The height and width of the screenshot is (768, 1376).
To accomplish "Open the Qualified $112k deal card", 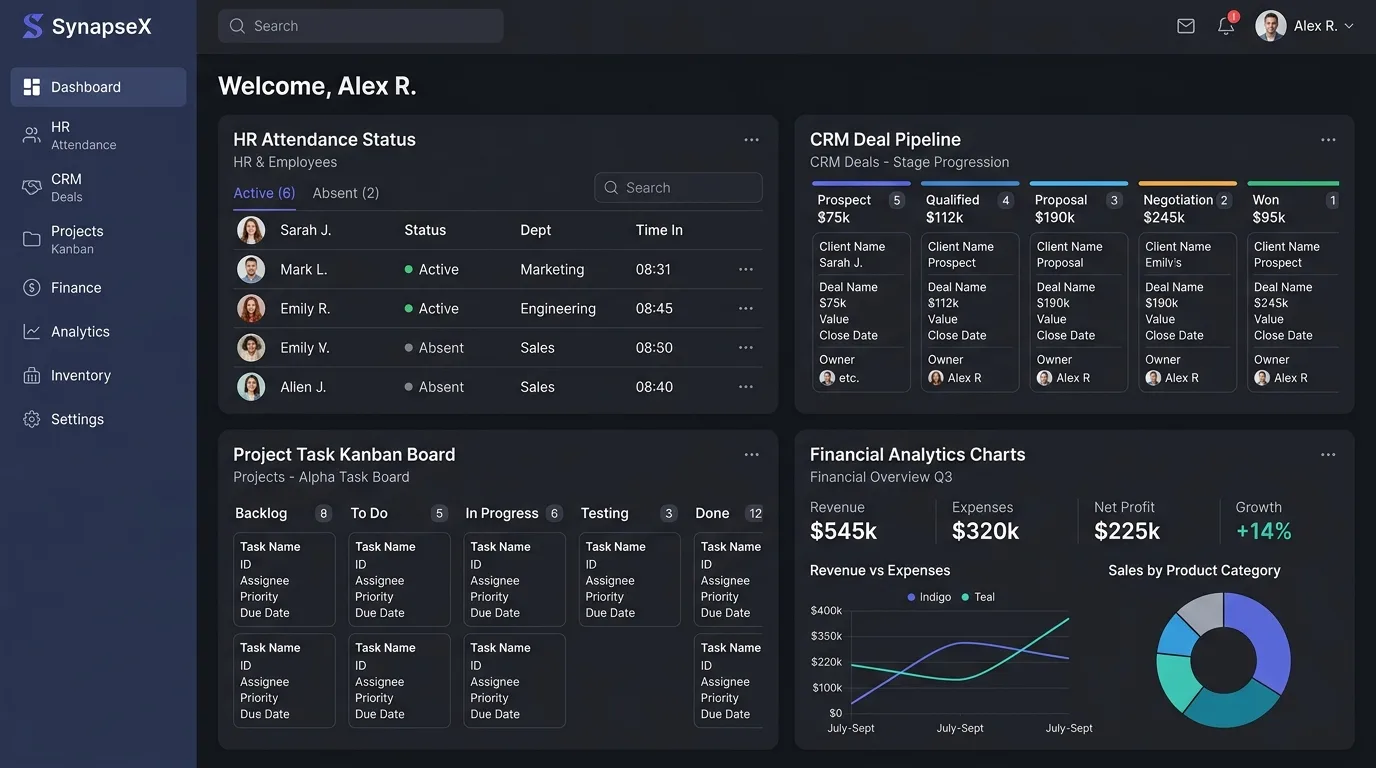I will tap(970, 312).
